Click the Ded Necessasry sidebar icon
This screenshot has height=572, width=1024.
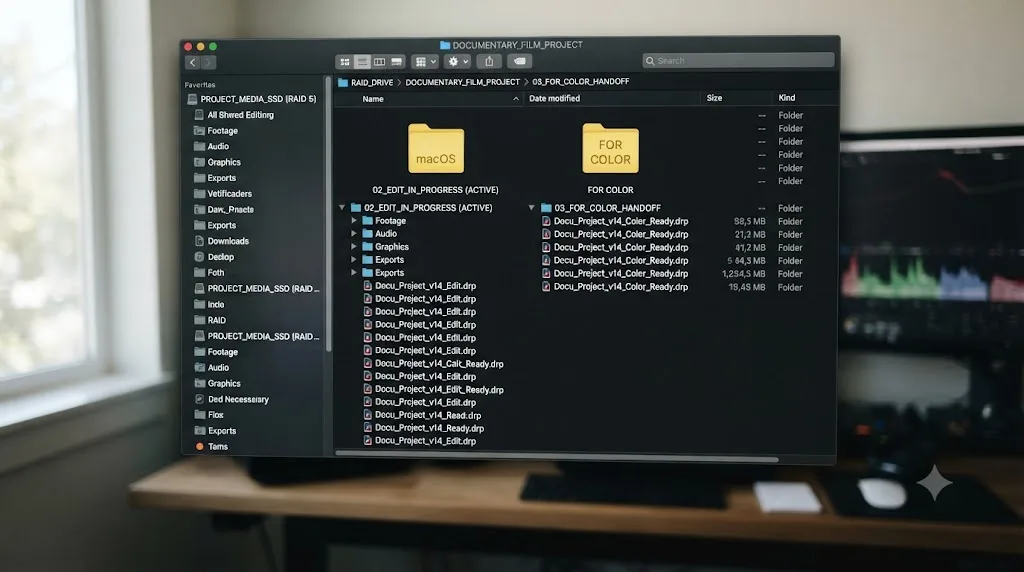199,399
